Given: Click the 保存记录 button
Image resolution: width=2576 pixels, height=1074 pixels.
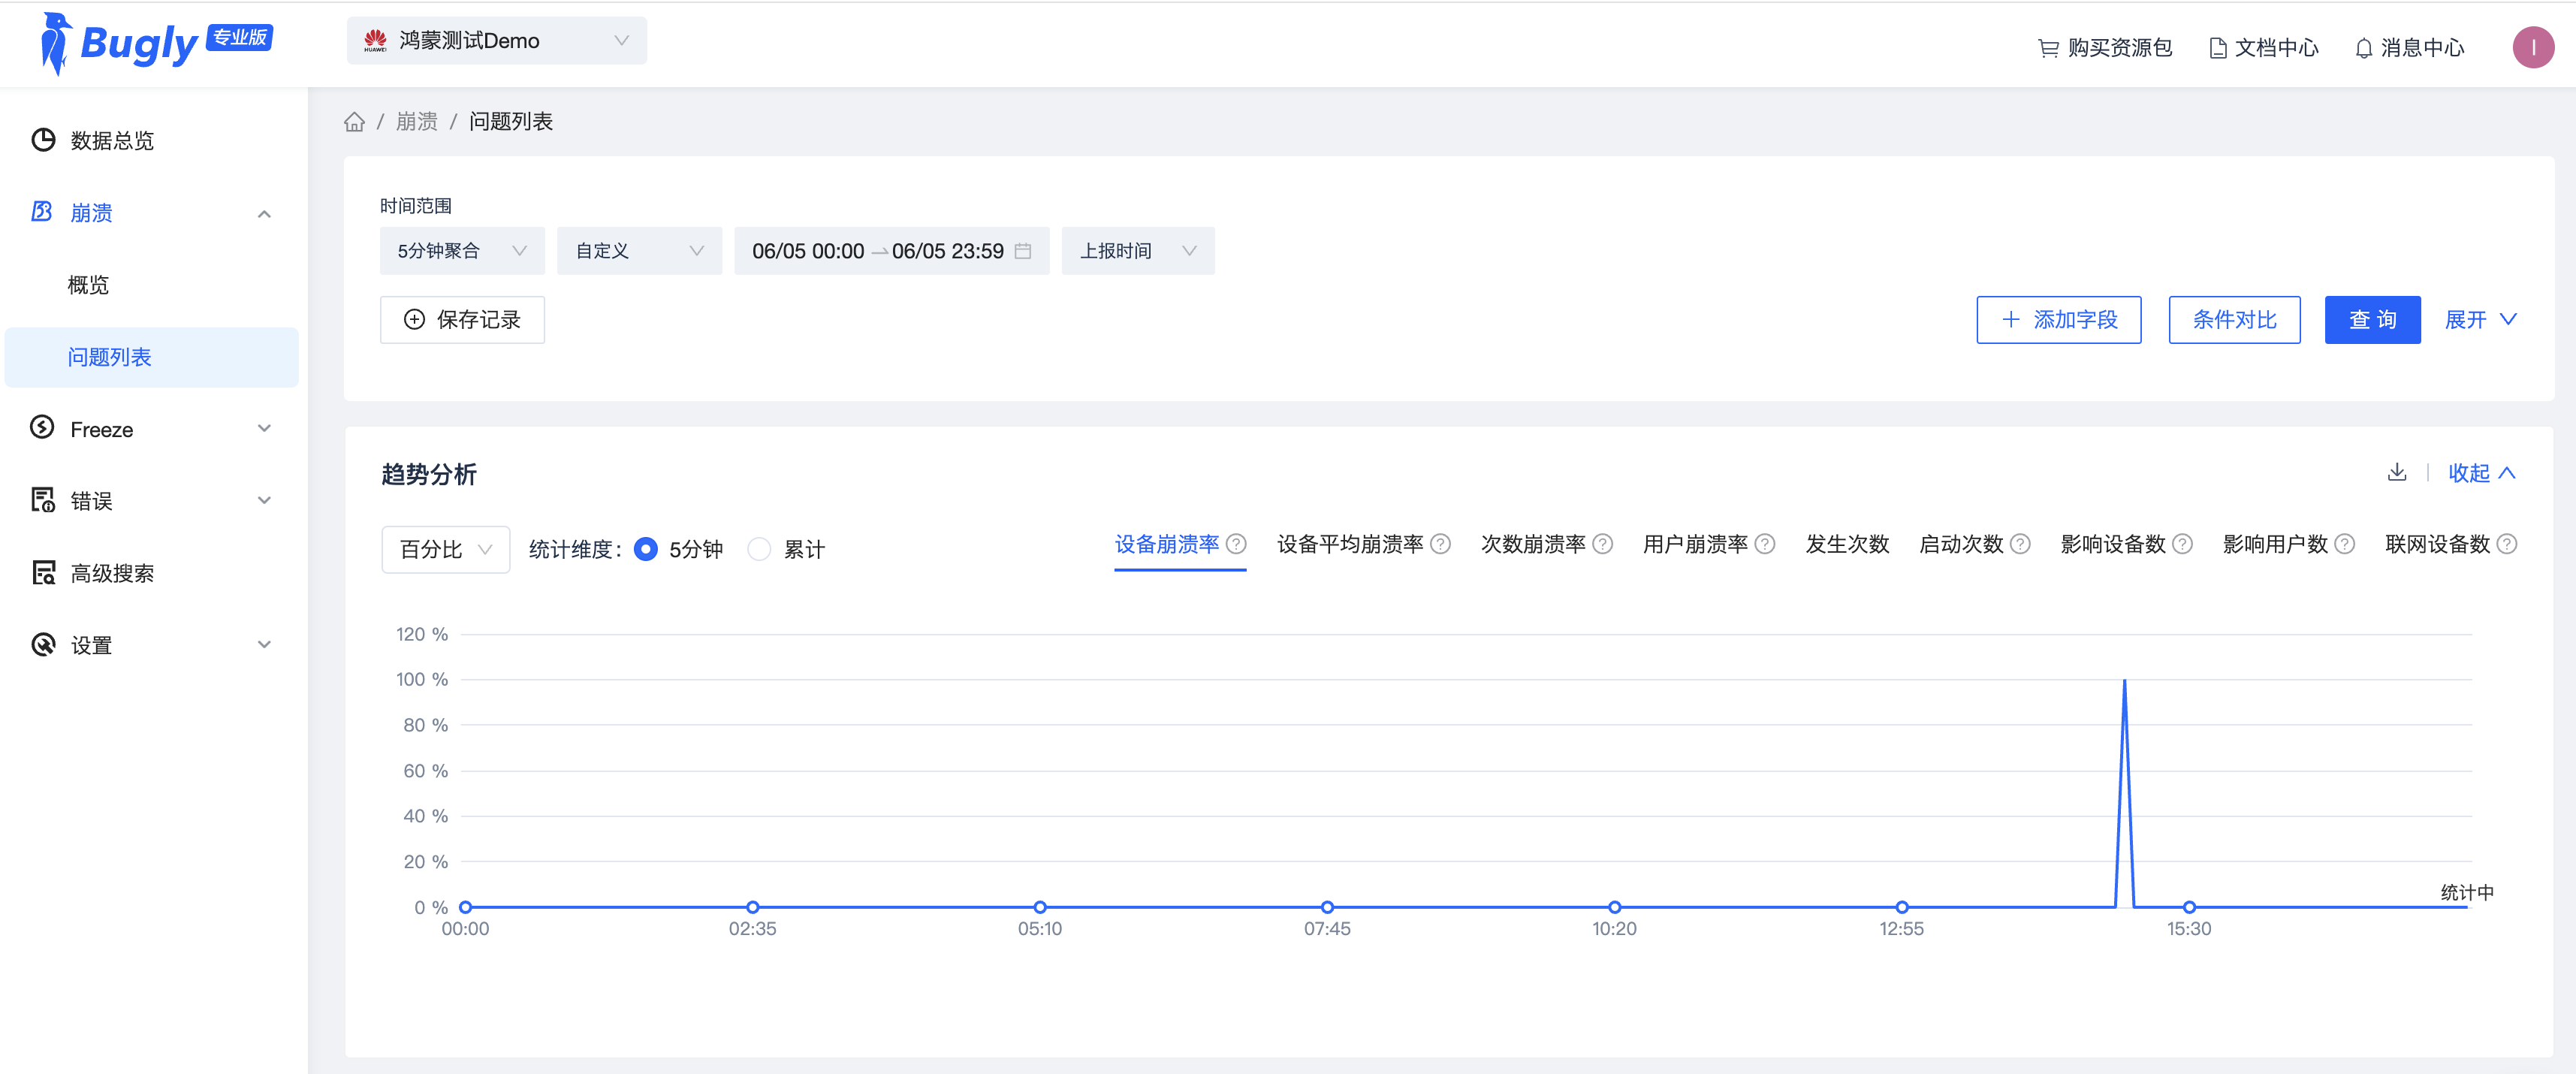Looking at the screenshot, I should [x=462, y=319].
